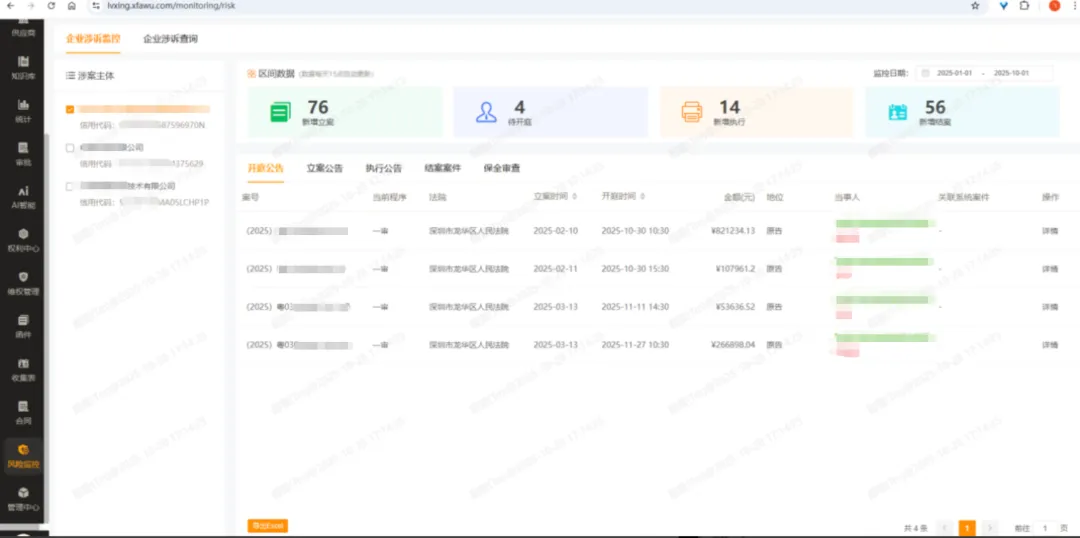Open 详情 for the ¥107961.2 case
This screenshot has height=538, width=1080.
[x=1050, y=269]
